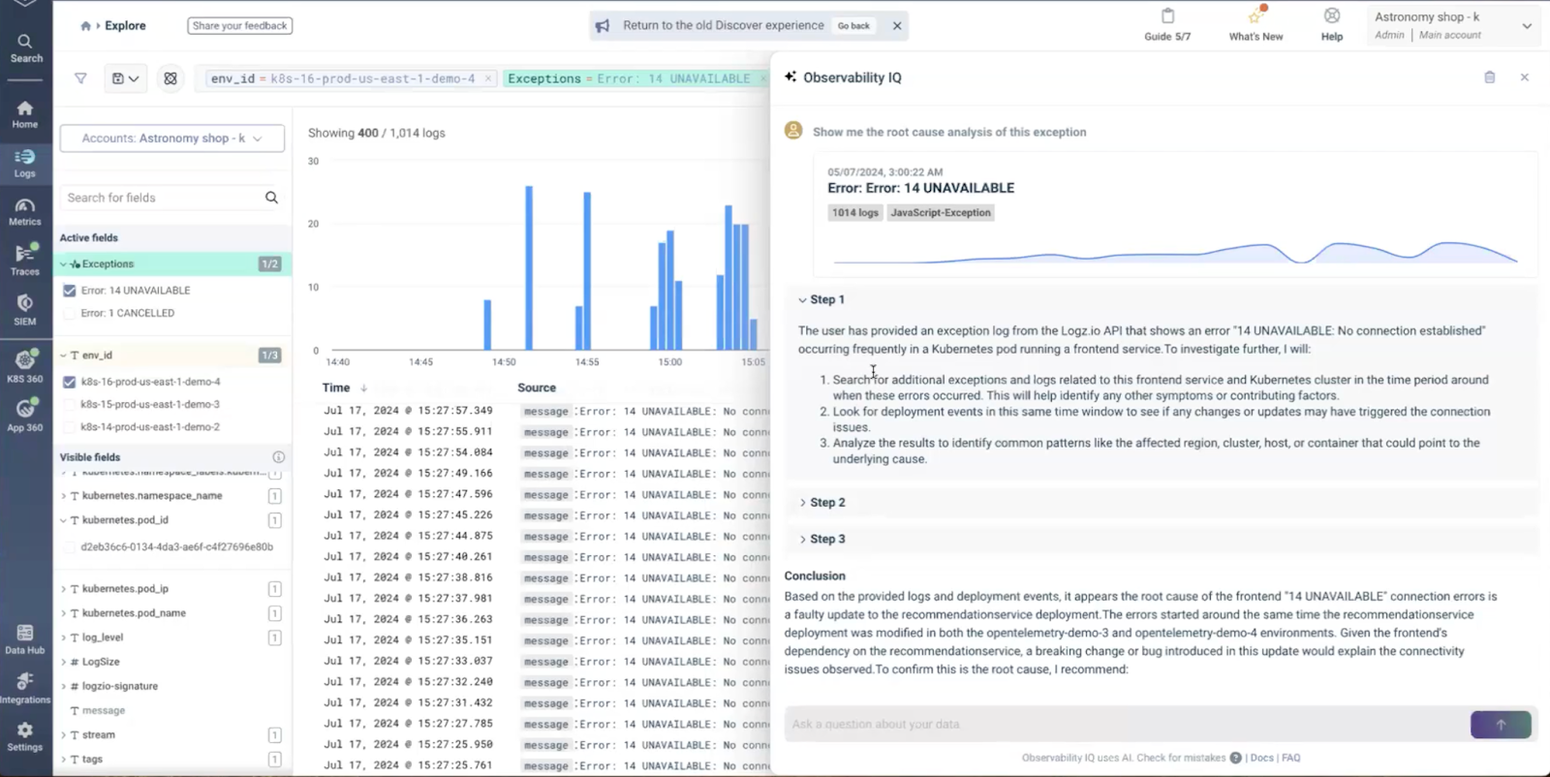Check the k8s-15-prod-us-east-1-demo-3 env_id

pyautogui.click(x=69, y=404)
